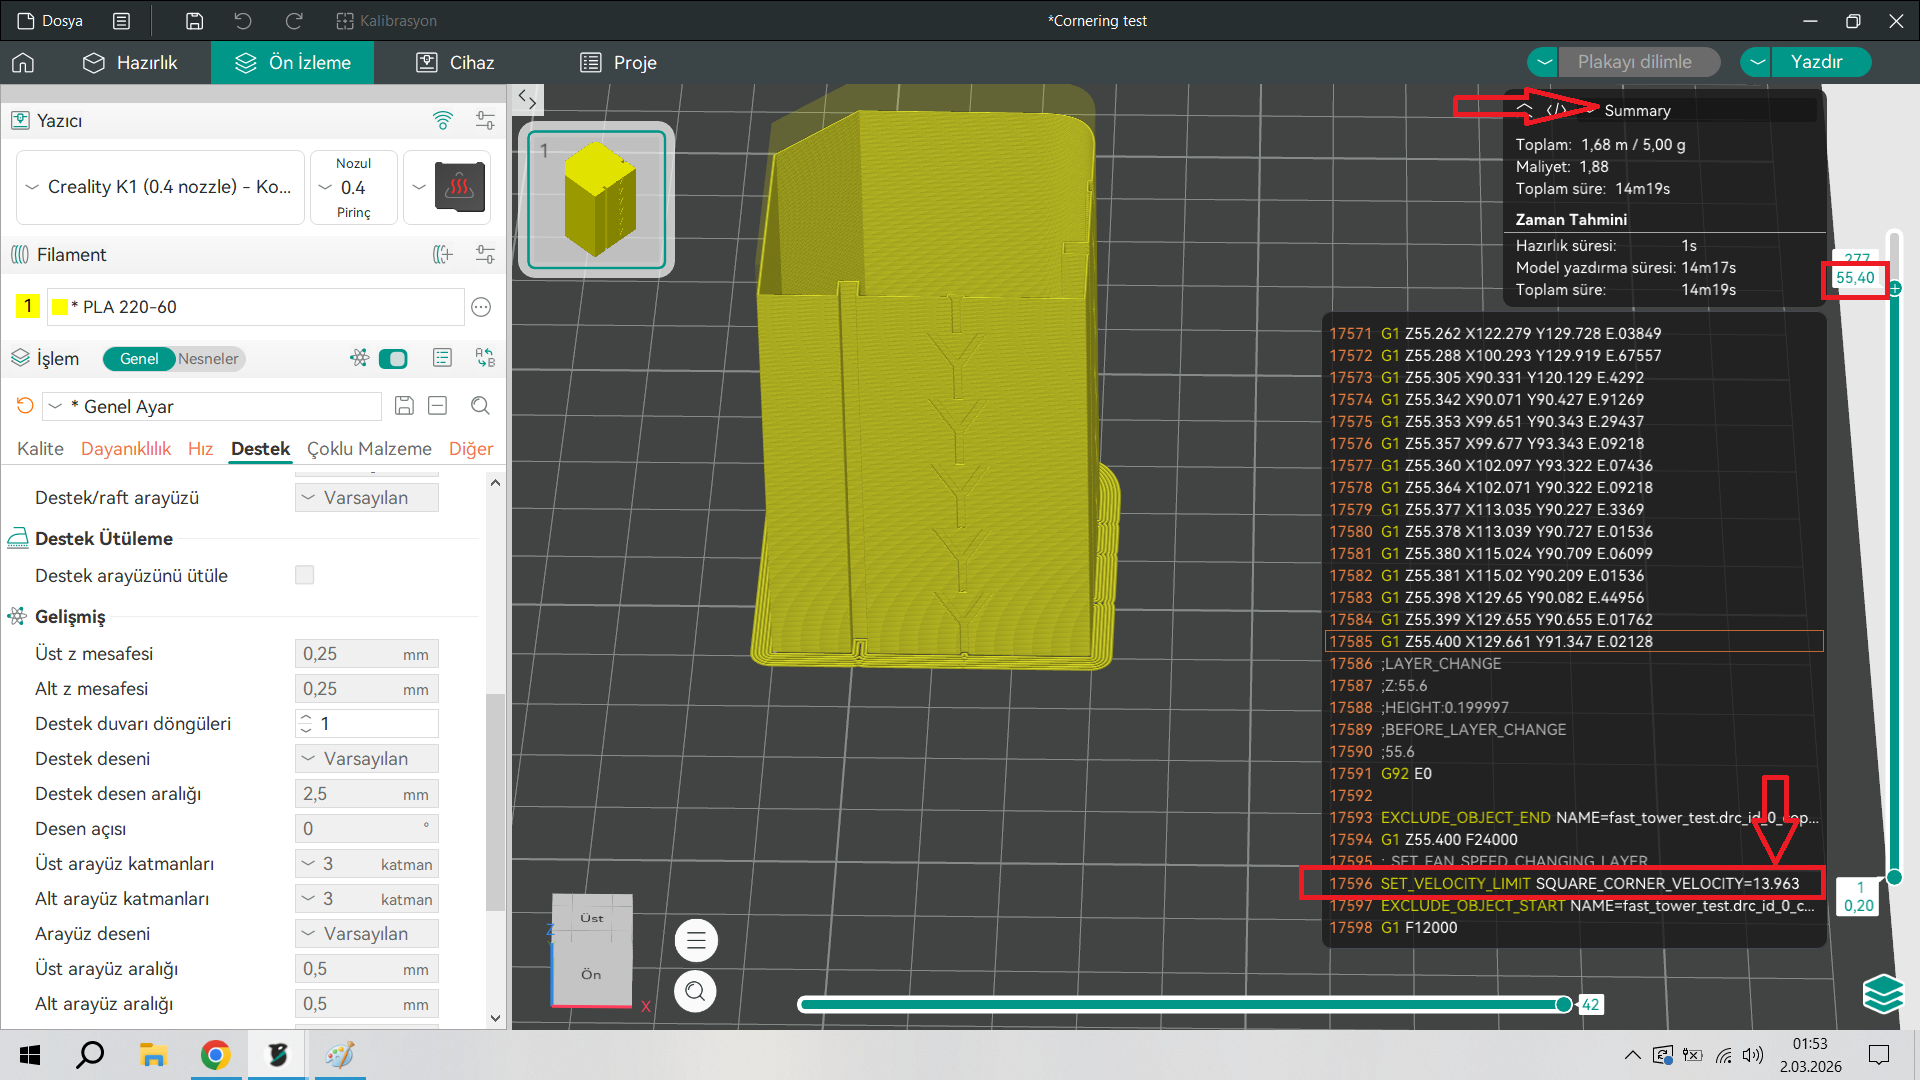Click the search settings magnifier icon
The image size is (1920, 1080).
(x=480, y=406)
